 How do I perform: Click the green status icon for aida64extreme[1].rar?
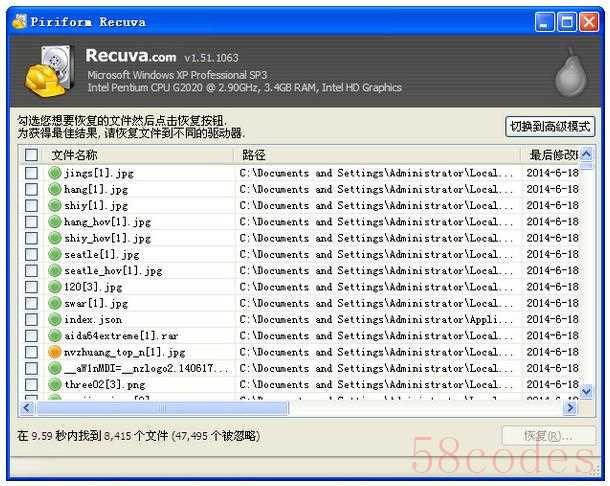tap(55, 335)
